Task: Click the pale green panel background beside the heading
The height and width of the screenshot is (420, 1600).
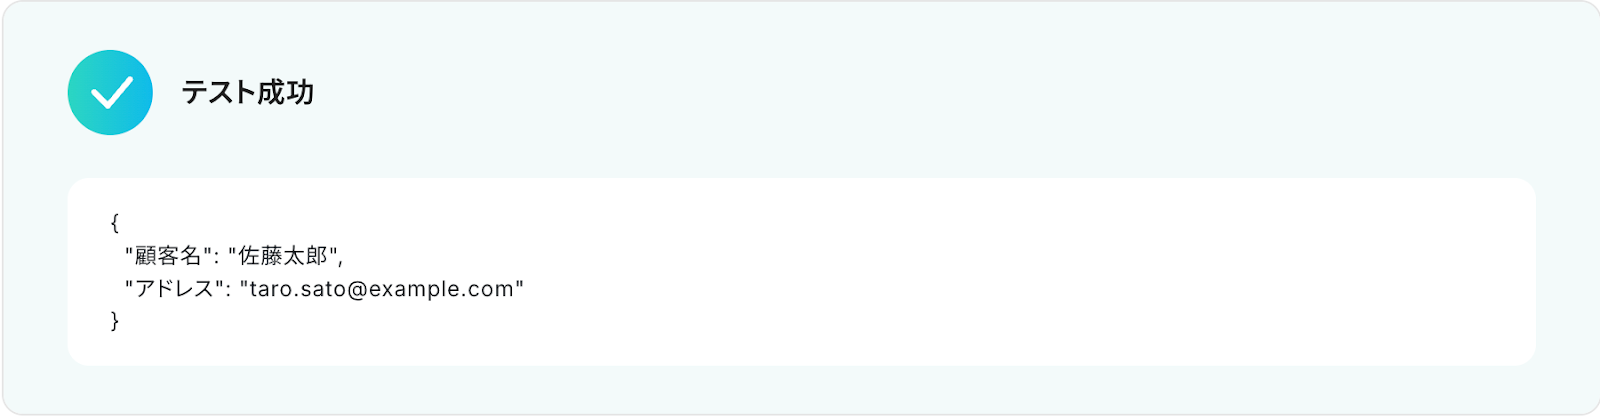Action: click(x=900, y=92)
